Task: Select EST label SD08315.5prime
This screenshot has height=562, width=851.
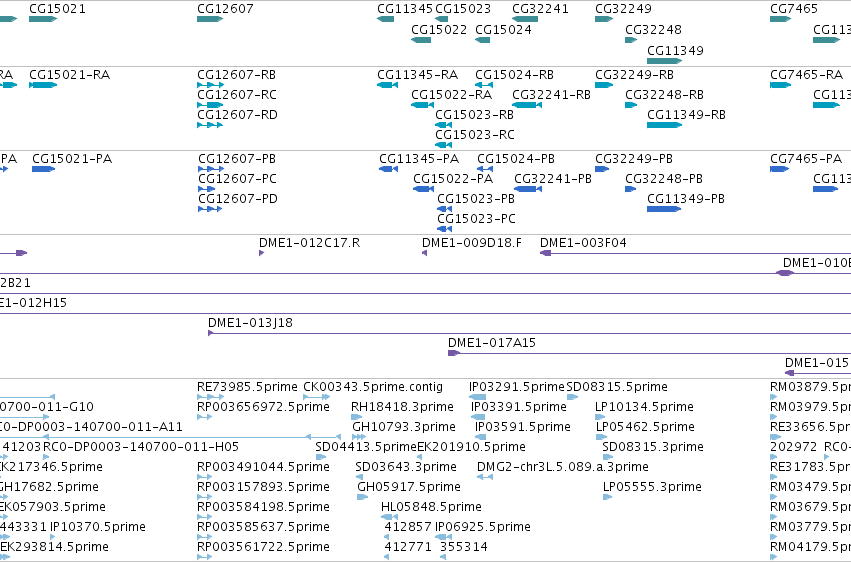Action: [x=617, y=387]
